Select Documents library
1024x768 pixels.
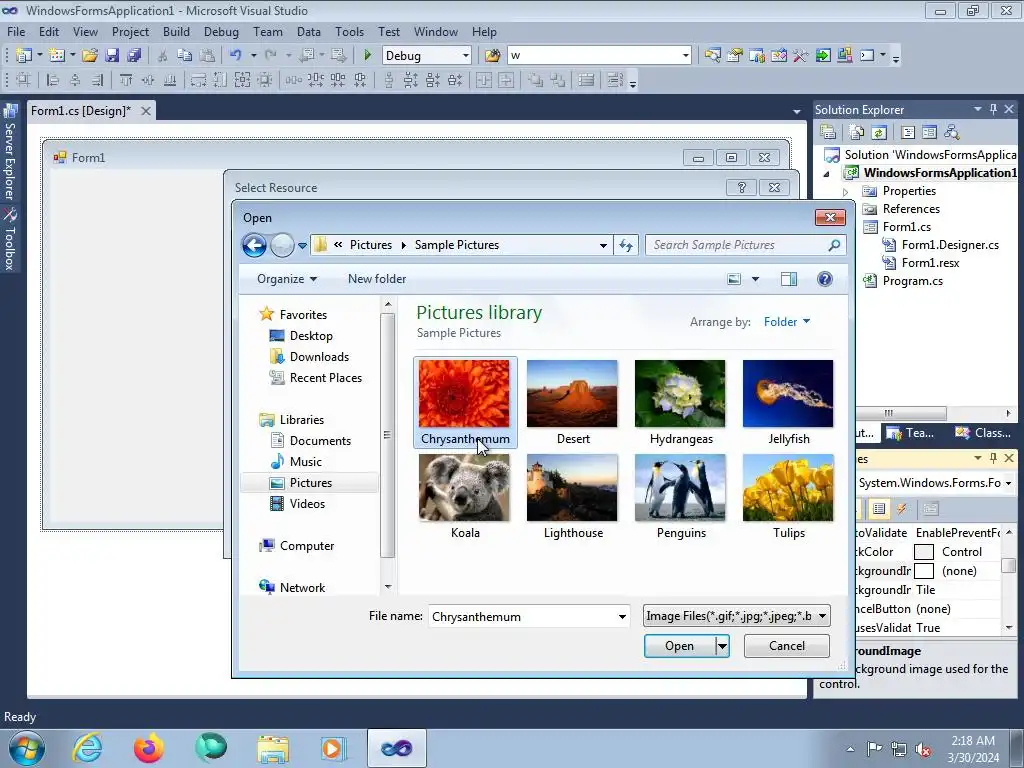coord(320,441)
